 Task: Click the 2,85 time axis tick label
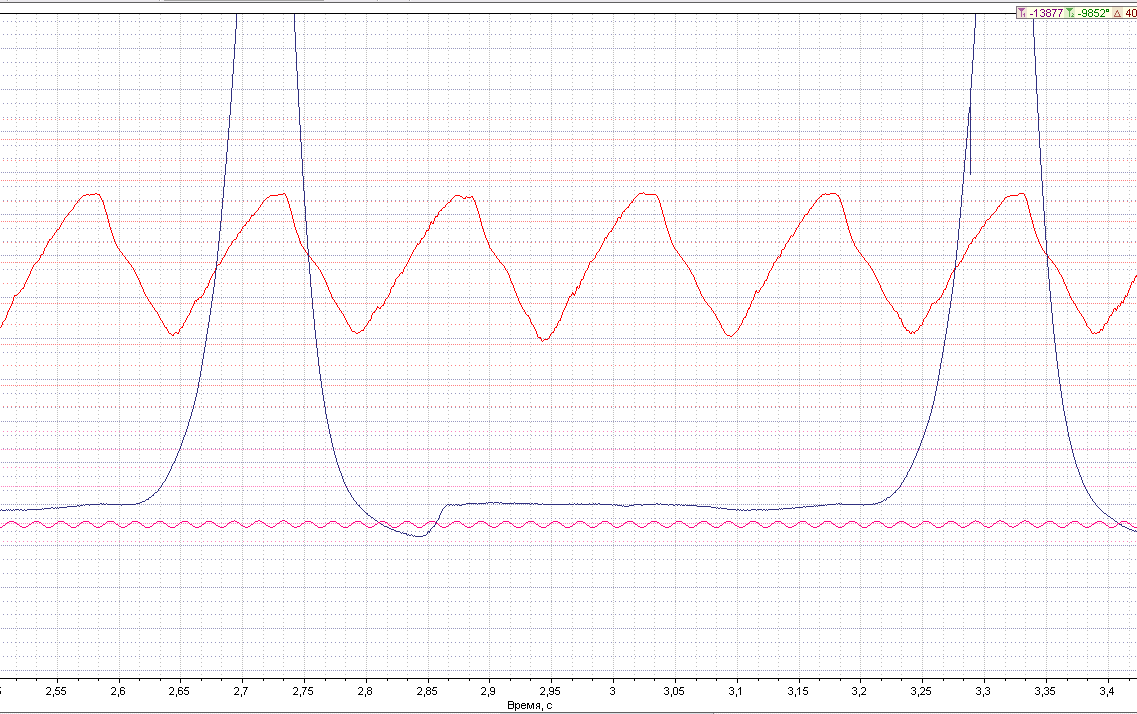427,691
